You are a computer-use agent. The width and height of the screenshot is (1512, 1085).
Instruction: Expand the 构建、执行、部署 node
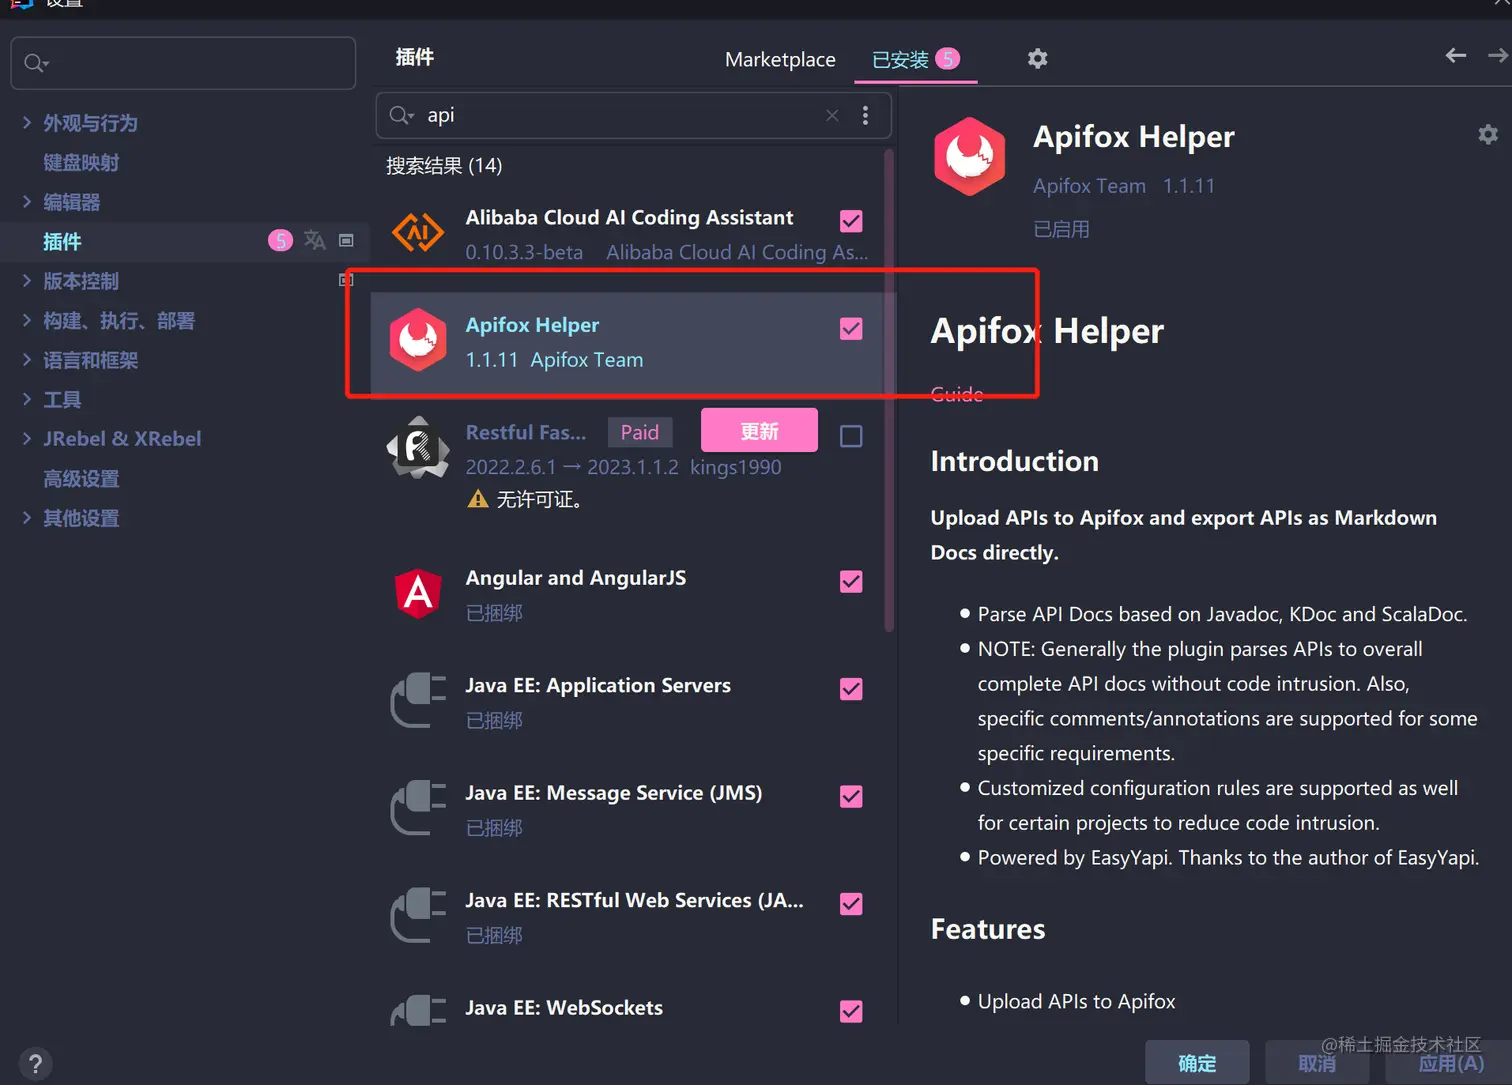(x=27, y=320)
